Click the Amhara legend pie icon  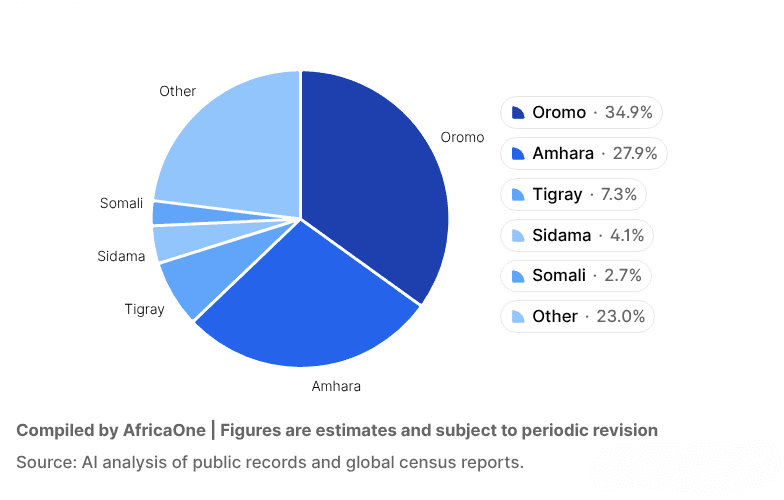point(518,154)
